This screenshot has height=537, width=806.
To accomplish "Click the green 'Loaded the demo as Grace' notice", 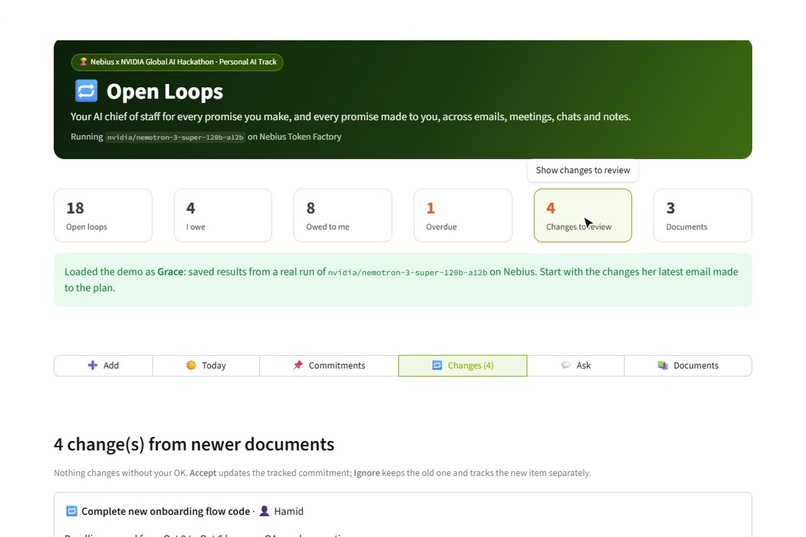I will pos(403,280).
